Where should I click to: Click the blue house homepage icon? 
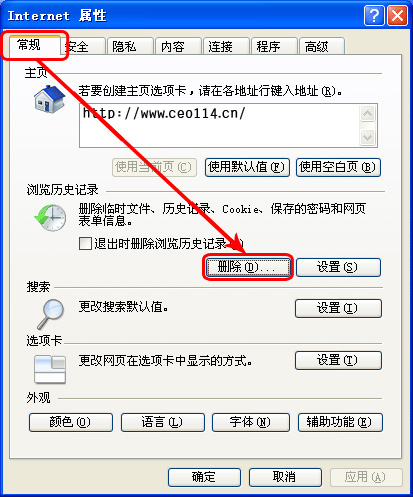pos(50,99)
